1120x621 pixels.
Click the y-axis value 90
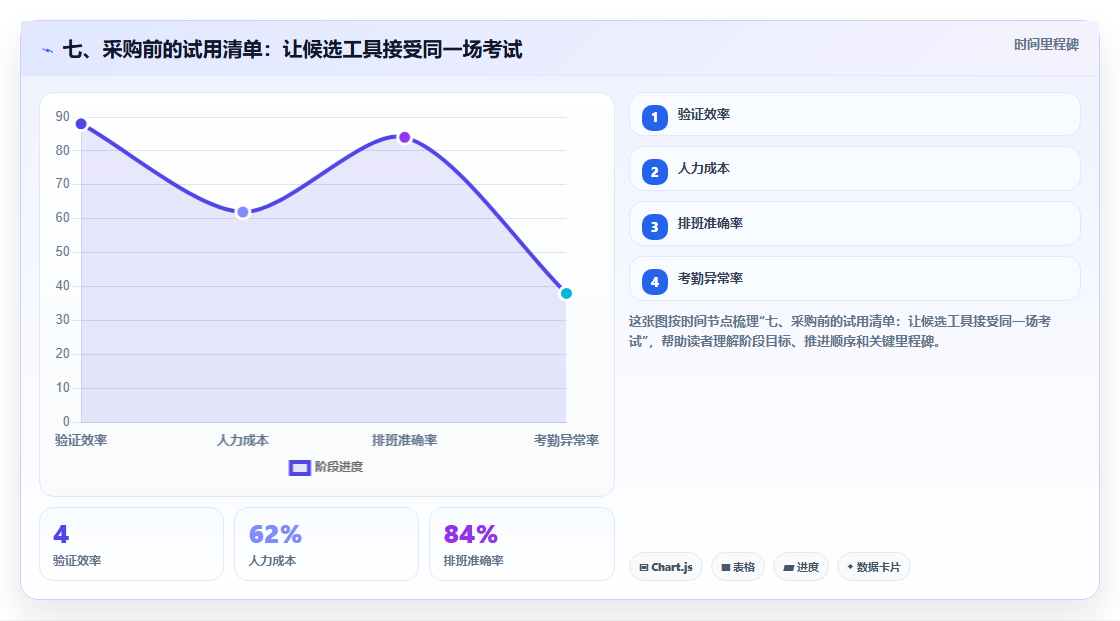click(63, 116)
